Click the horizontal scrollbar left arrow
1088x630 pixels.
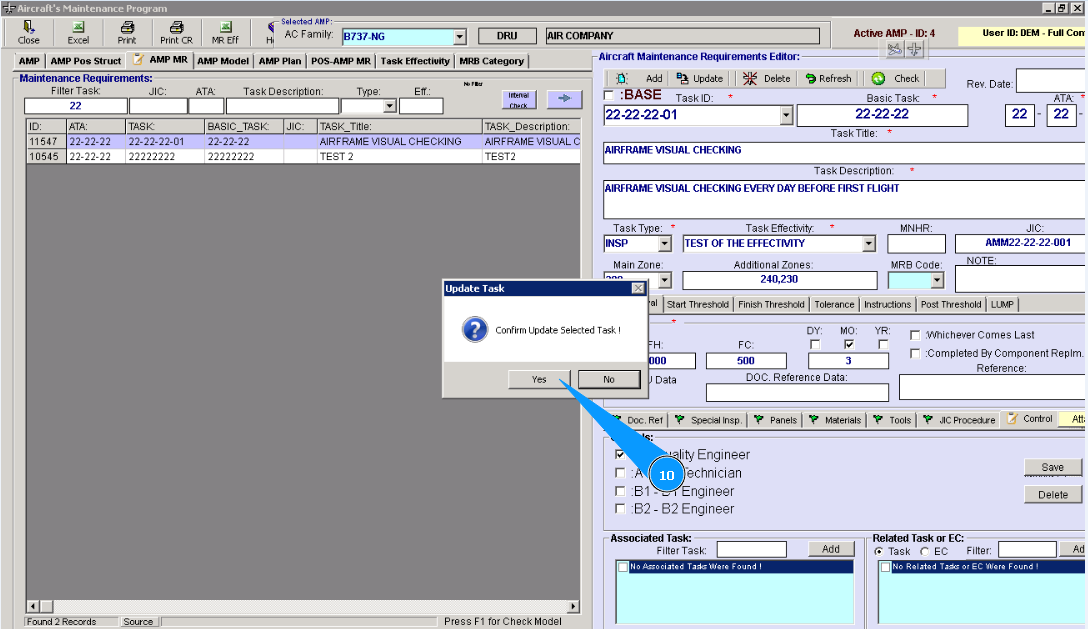(33, 606)
